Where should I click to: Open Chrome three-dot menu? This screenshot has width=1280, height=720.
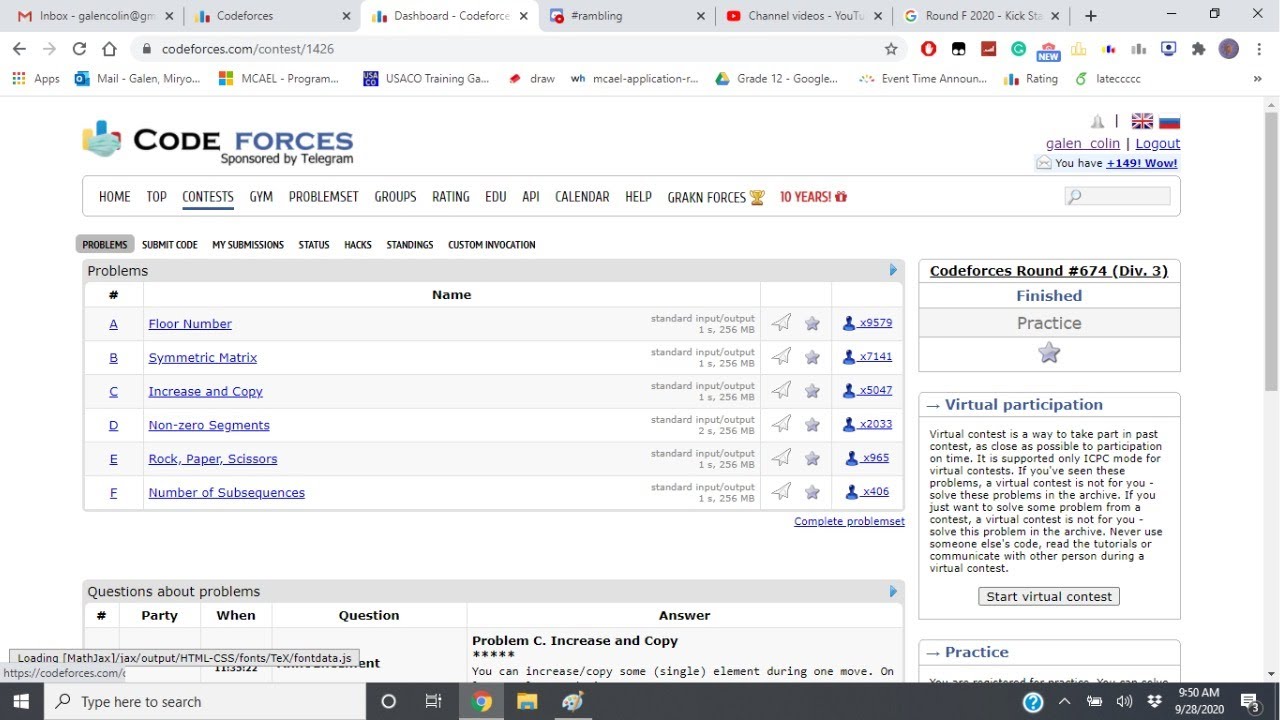tap(1258, 48)
